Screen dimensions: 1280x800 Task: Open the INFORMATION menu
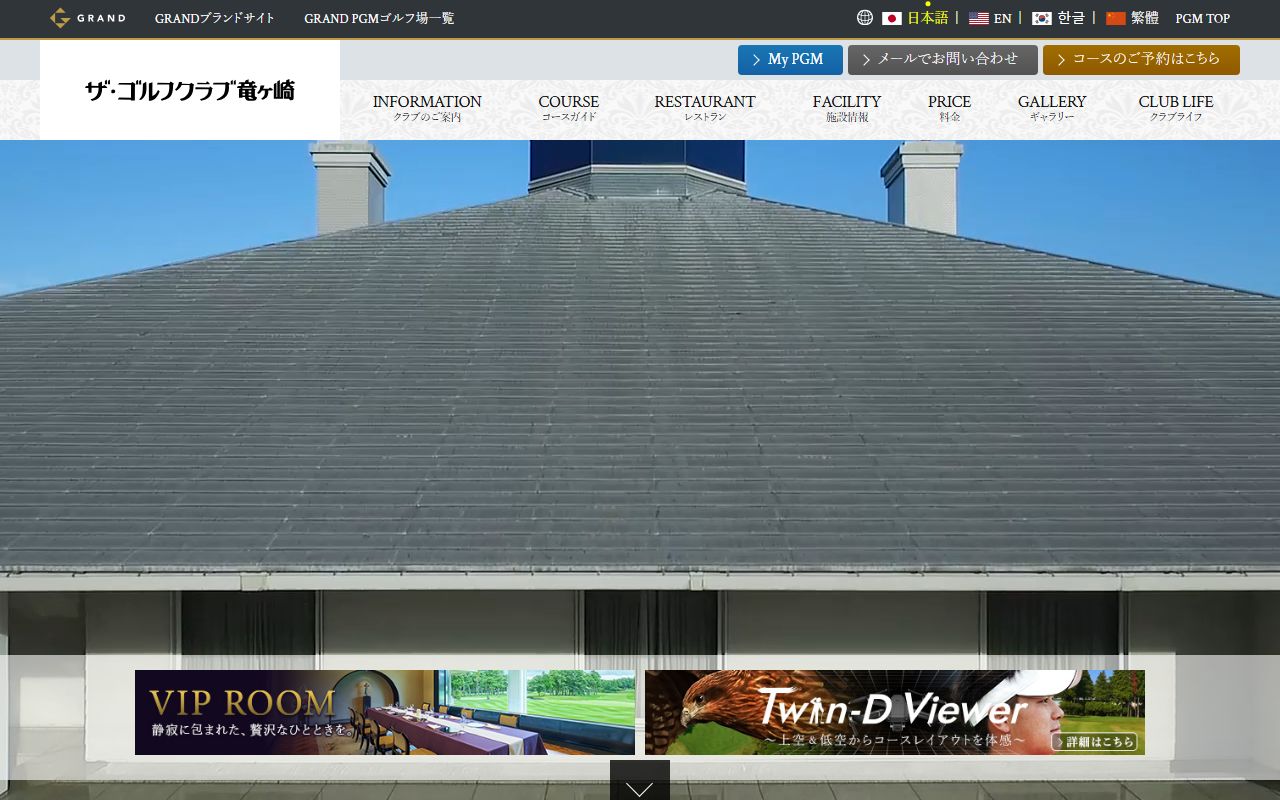click(427, 108)
